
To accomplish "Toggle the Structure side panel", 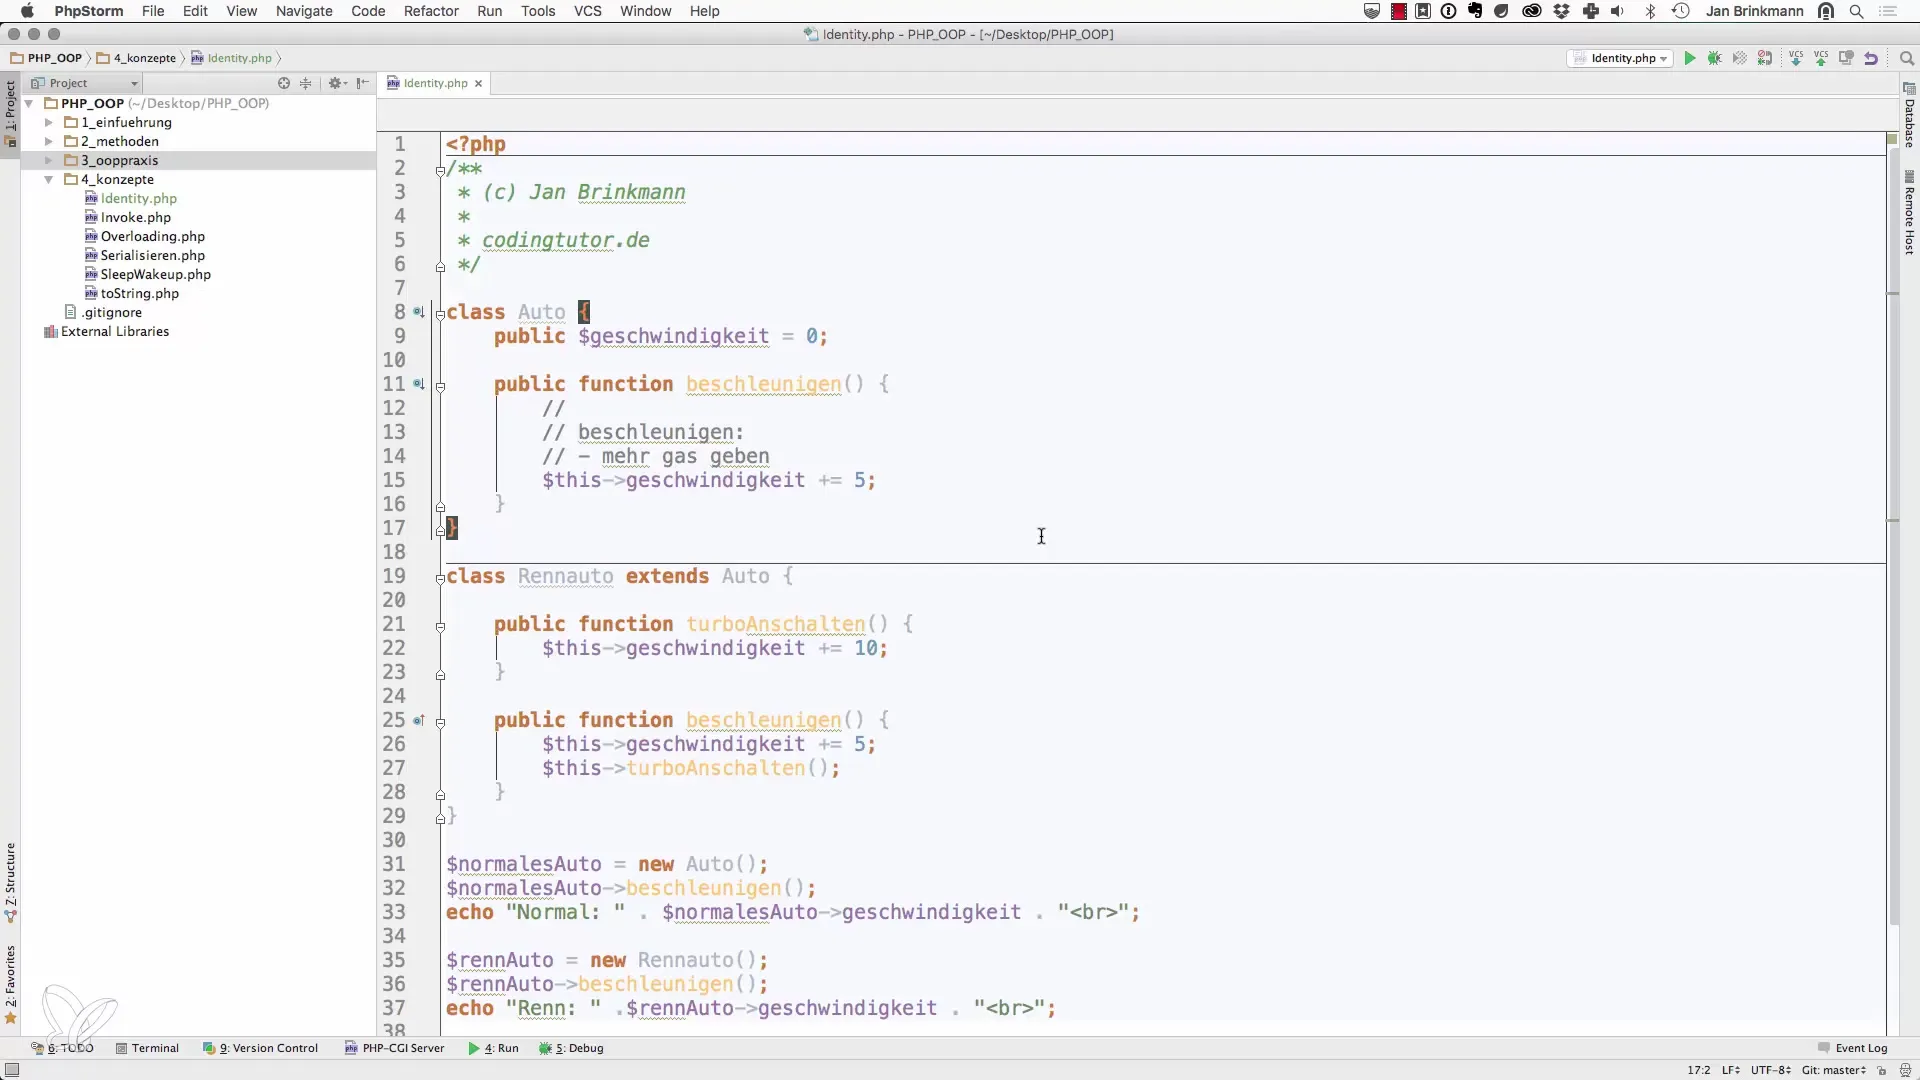I will coord(10,882).
